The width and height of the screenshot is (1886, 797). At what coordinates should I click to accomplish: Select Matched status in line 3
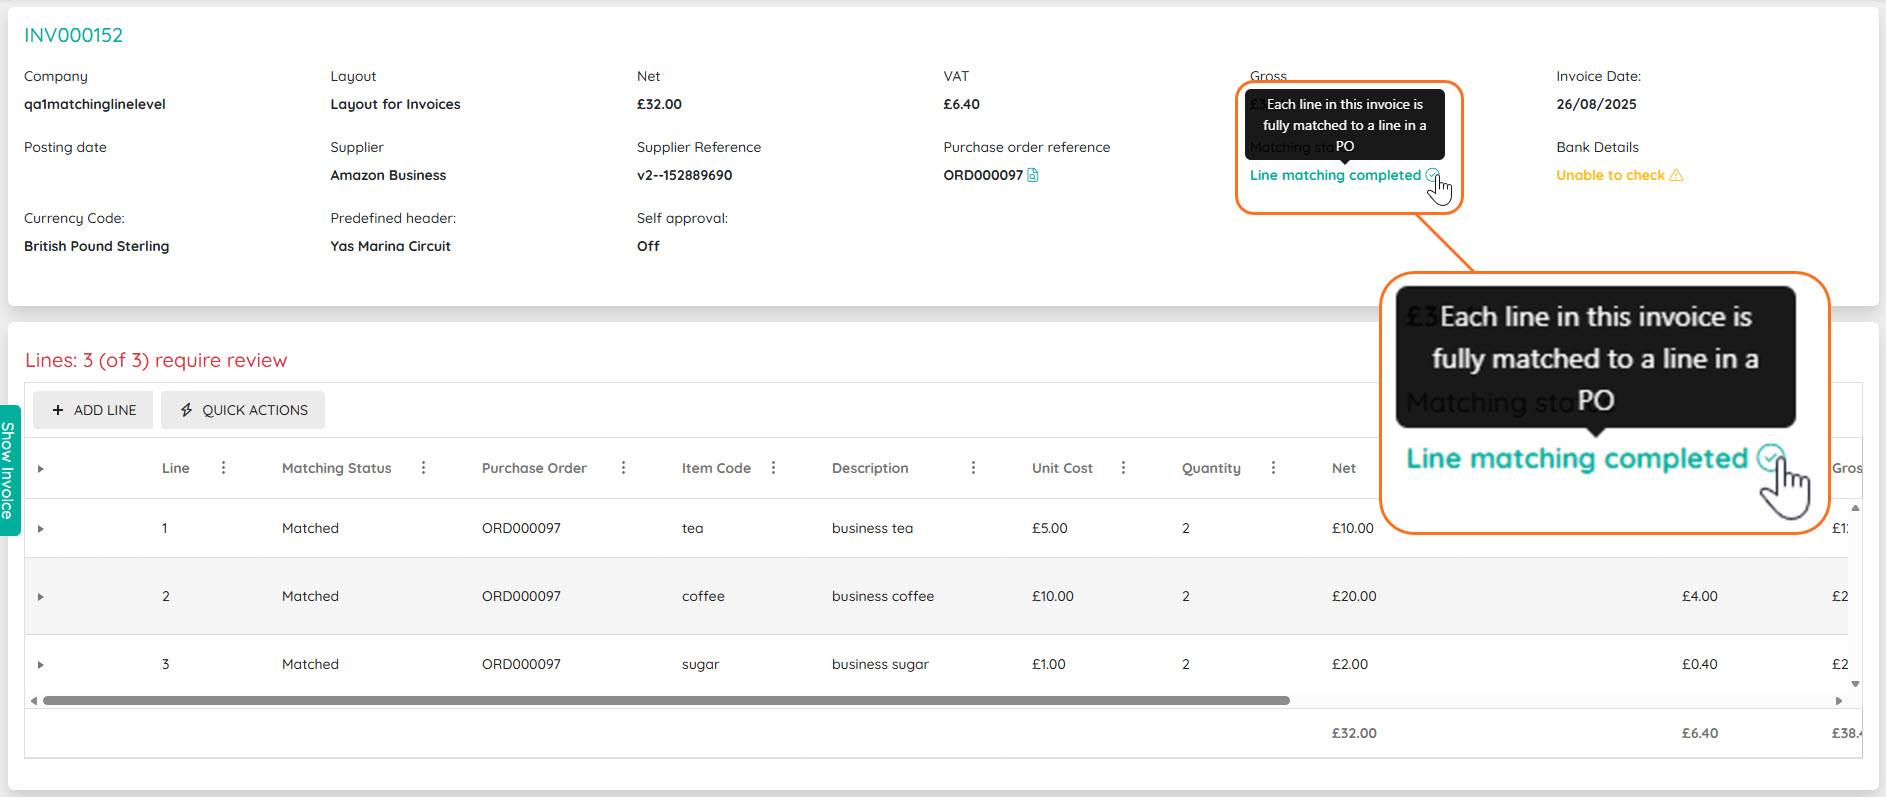tap(310, 664)
